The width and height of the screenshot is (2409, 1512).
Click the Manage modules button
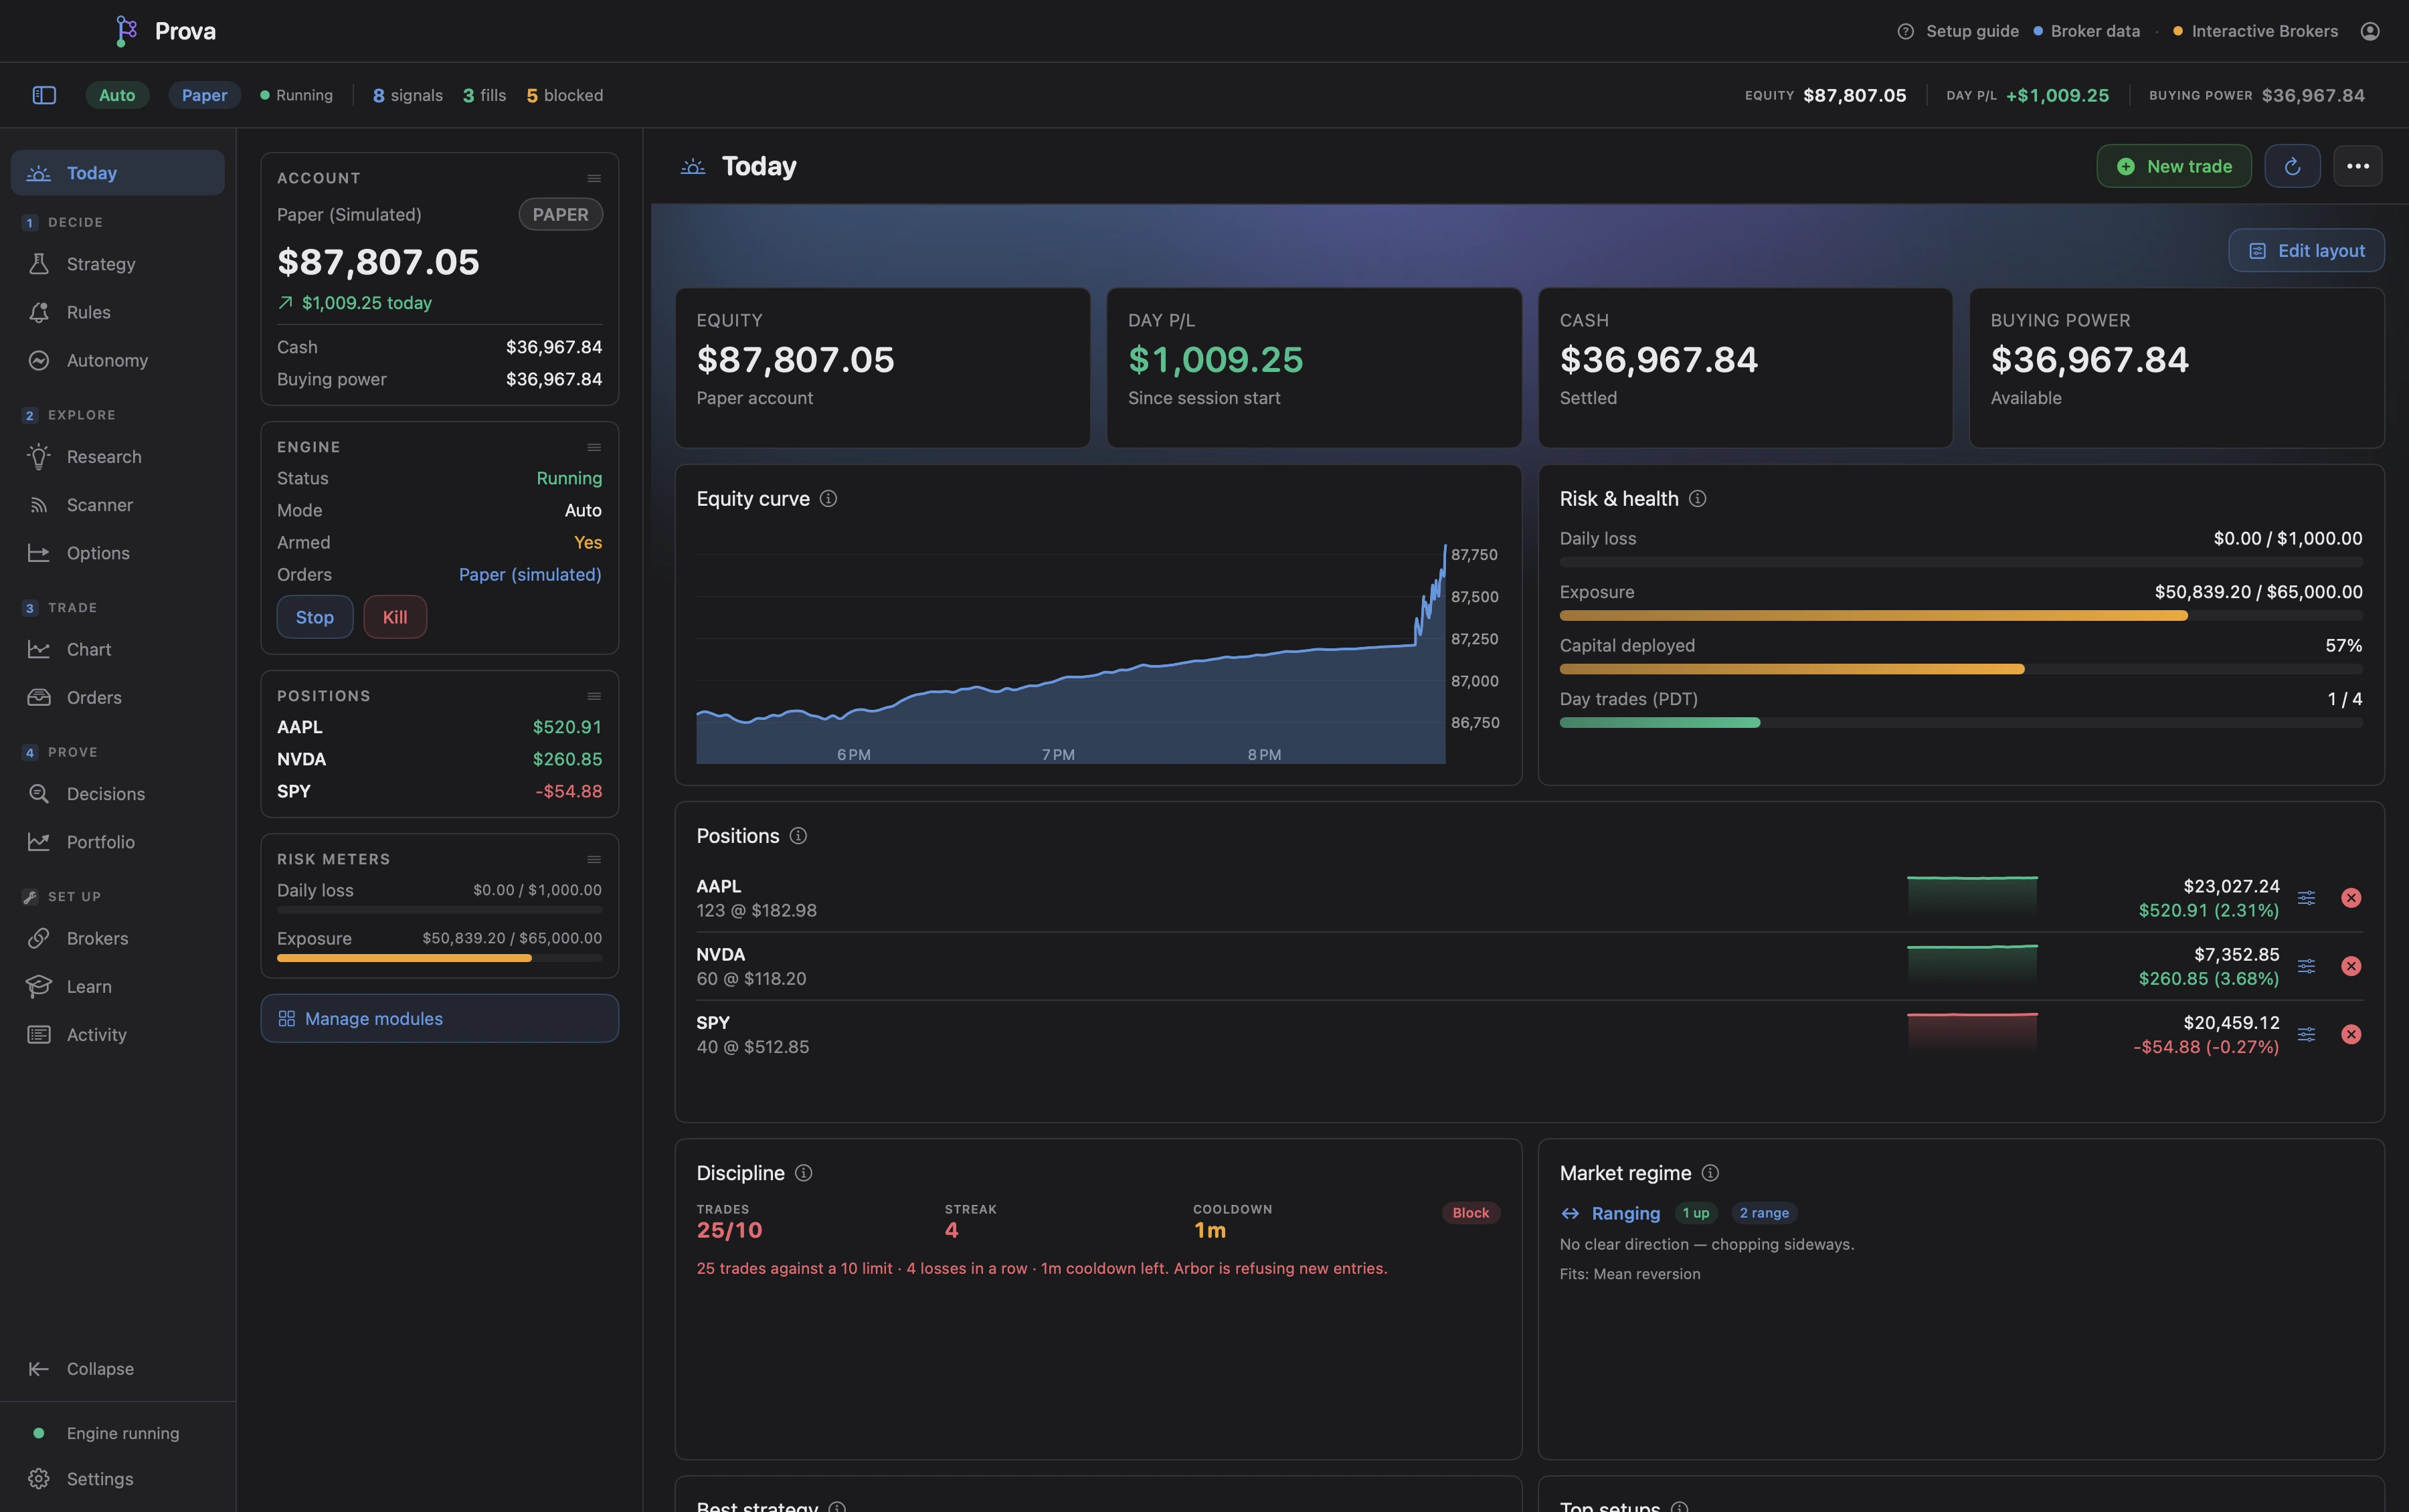pyautogui.click(x=440, y=1018)
